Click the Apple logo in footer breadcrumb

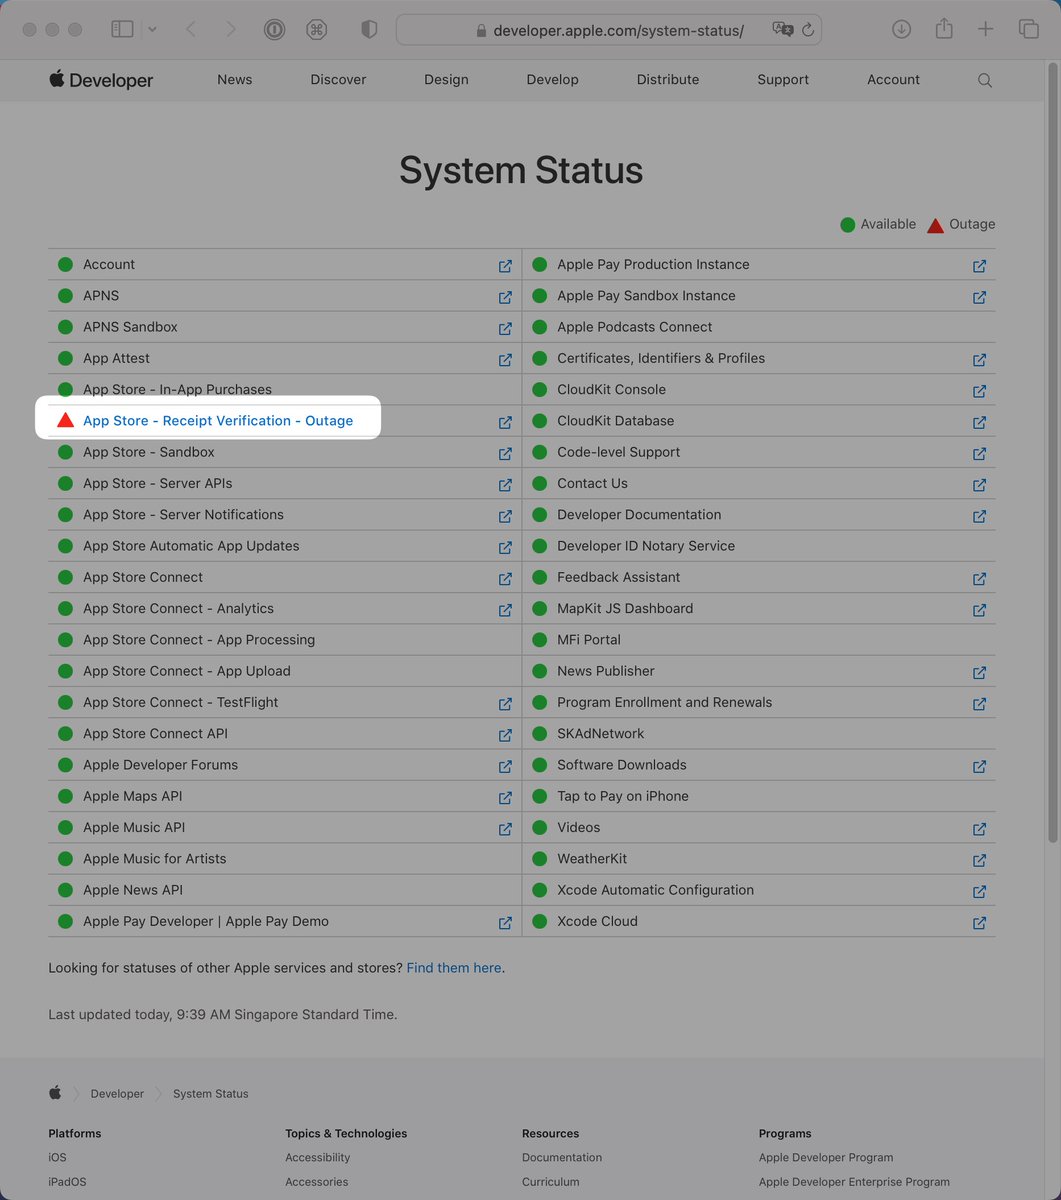(x=55, y=1092)
